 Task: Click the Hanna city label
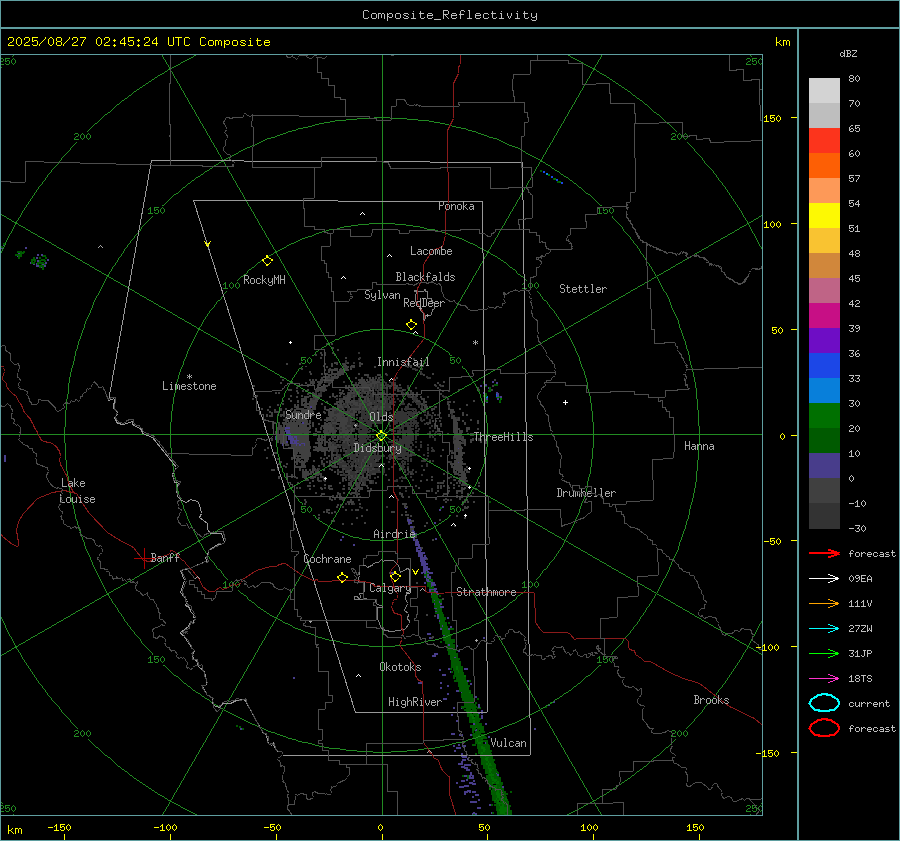pos(699,446)
